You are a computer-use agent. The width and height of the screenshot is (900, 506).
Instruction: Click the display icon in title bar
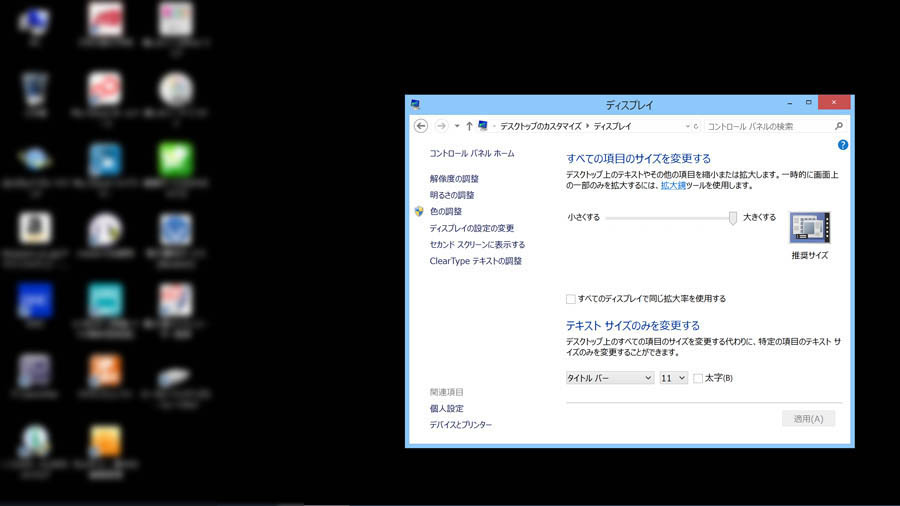tap(415, 104)
